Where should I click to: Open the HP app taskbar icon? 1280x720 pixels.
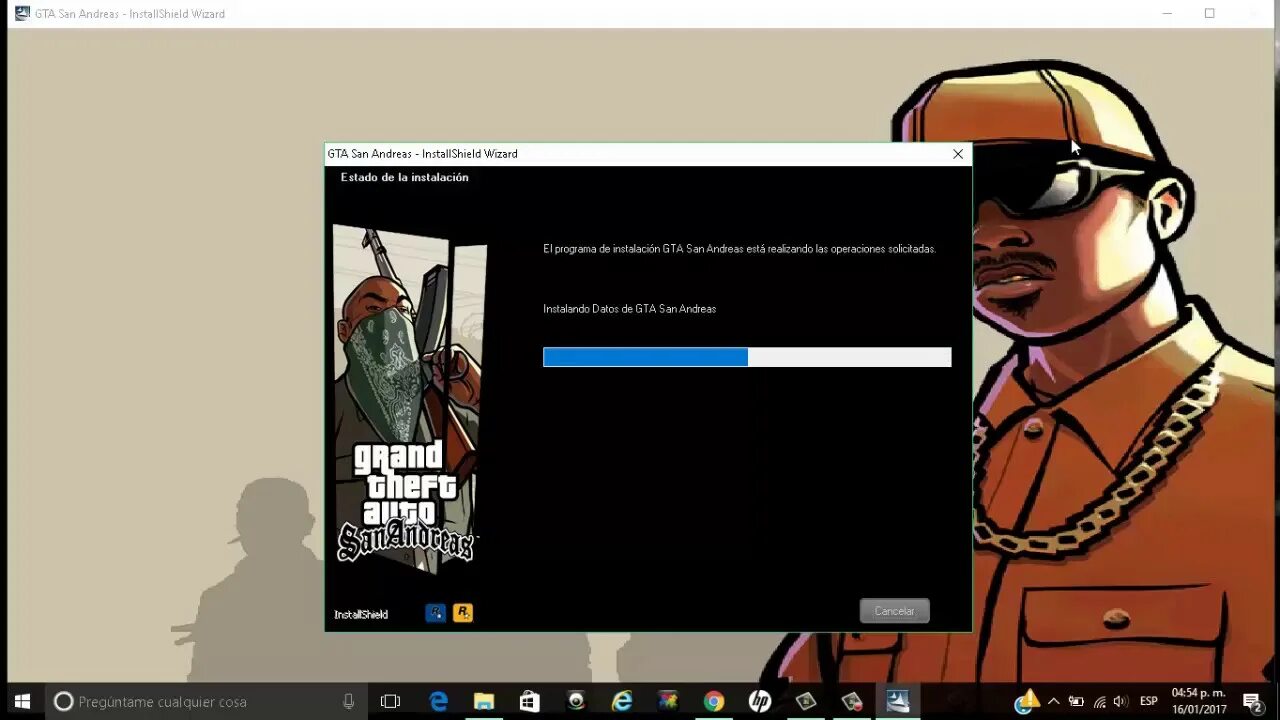(759, 701)
